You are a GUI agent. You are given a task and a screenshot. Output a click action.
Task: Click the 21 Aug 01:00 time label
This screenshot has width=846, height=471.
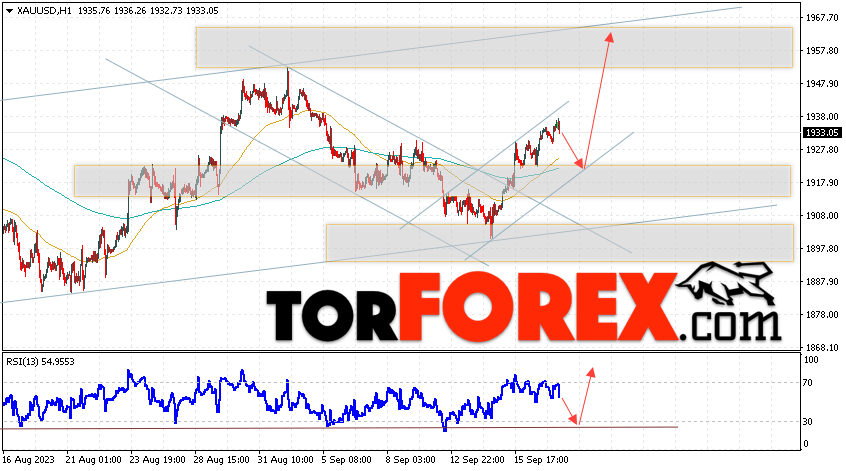pos(93,460)
